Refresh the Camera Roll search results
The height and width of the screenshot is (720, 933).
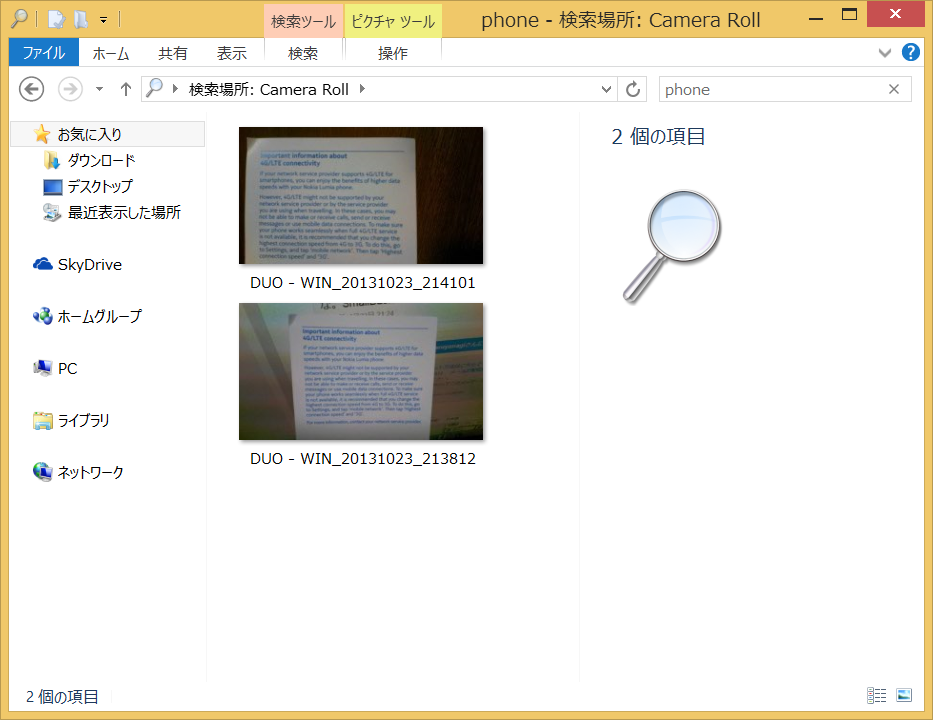[x=633, y=89]
